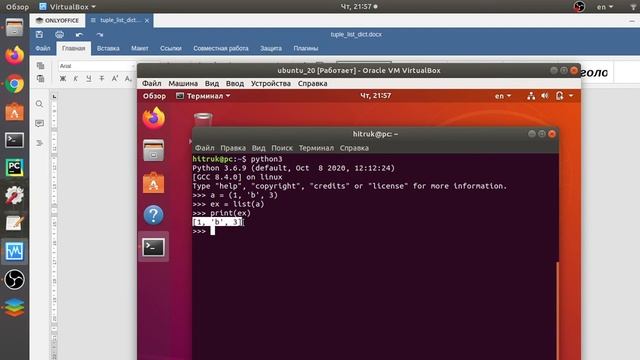
Task: Toggle bold (Ж) formatting in ONLYOFFICE
Action: (63, 78)
